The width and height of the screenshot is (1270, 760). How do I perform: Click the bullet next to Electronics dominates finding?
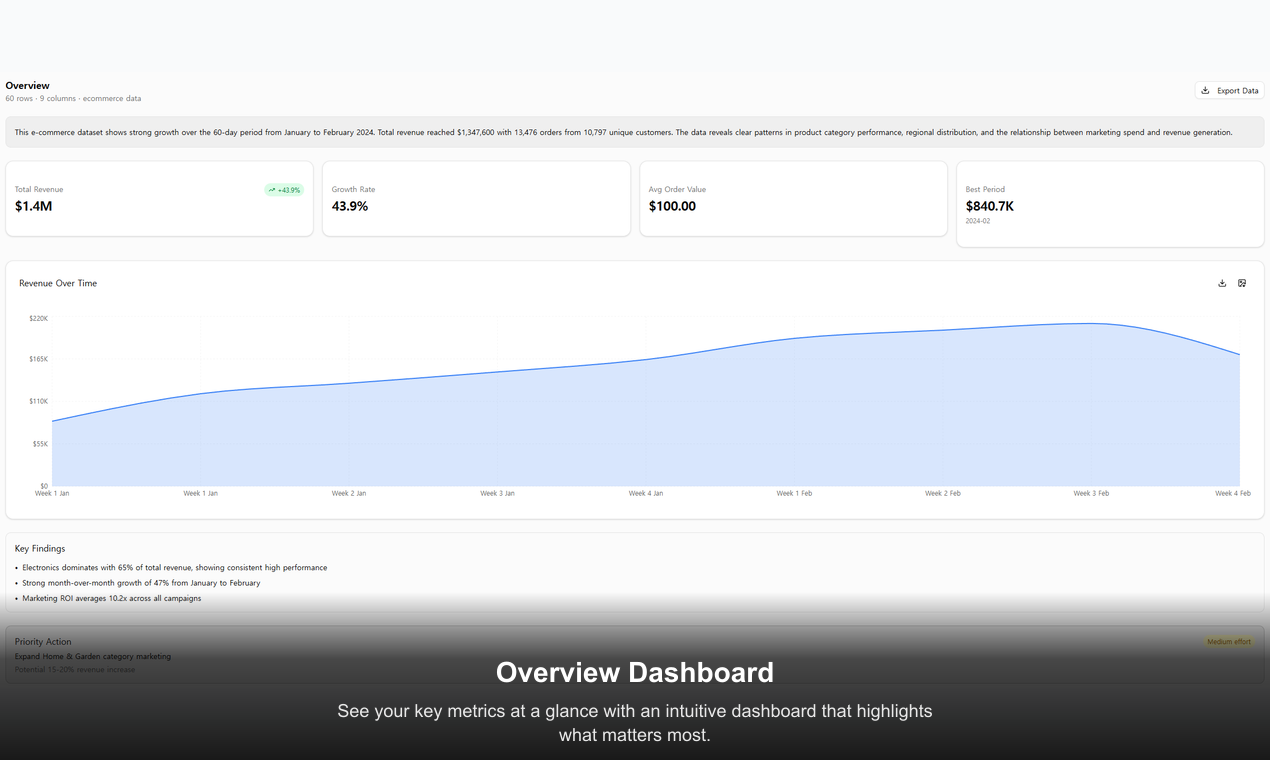(x=15, y=567)
